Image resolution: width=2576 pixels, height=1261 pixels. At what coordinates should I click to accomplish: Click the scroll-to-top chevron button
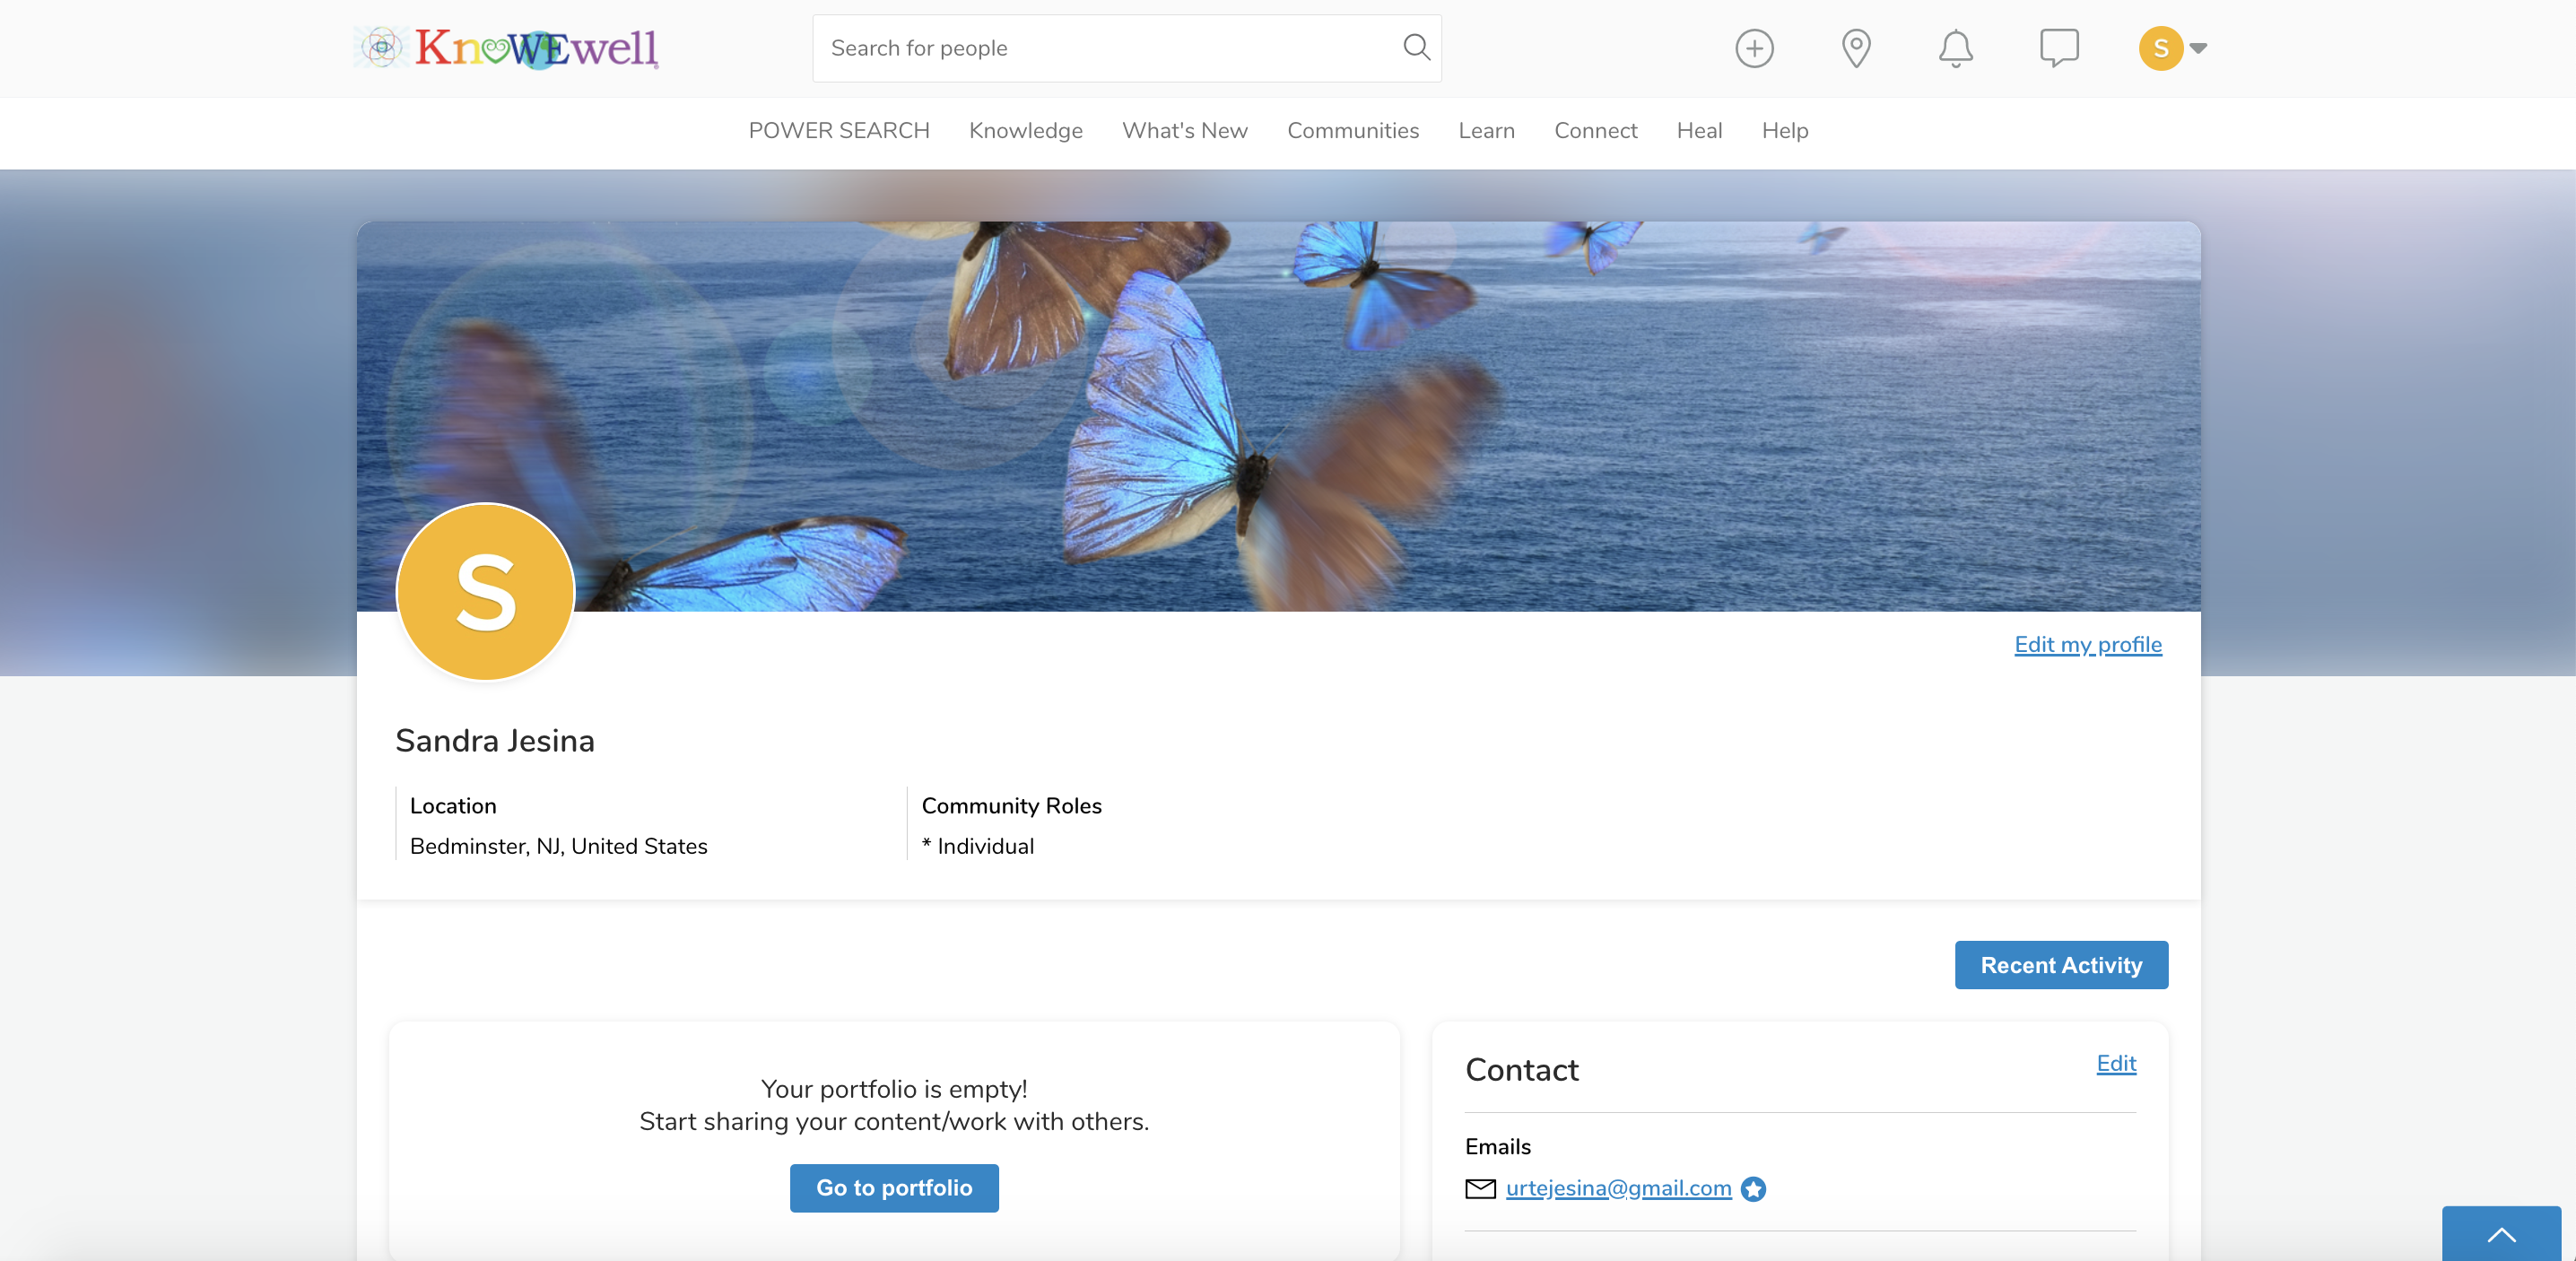(x=2501, y=1234)
